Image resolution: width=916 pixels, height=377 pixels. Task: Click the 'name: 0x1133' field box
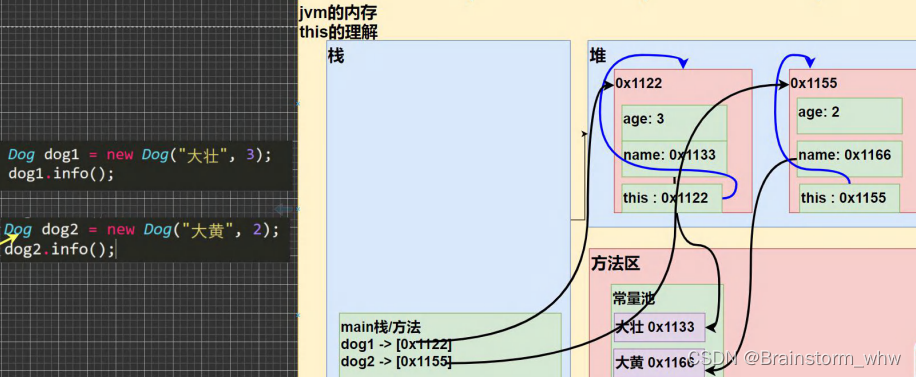[x=674, y=158]
